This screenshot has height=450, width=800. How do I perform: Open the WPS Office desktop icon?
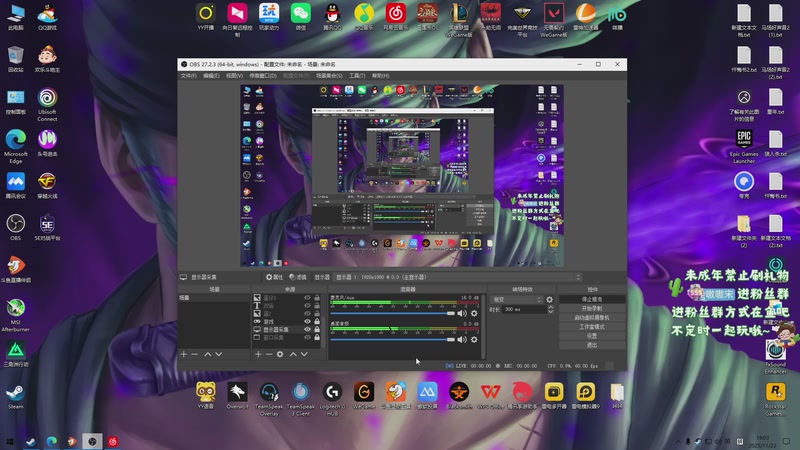(x=490, y=395)
